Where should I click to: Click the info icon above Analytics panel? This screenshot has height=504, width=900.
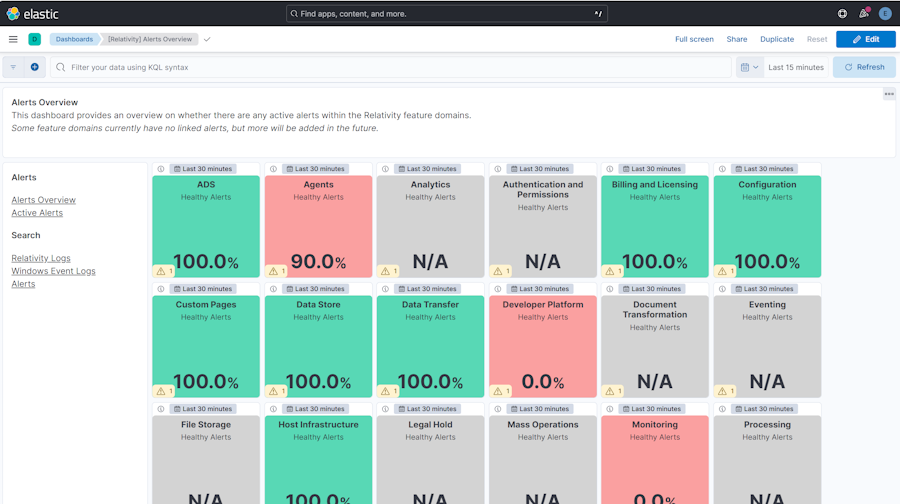click(385, 169)
